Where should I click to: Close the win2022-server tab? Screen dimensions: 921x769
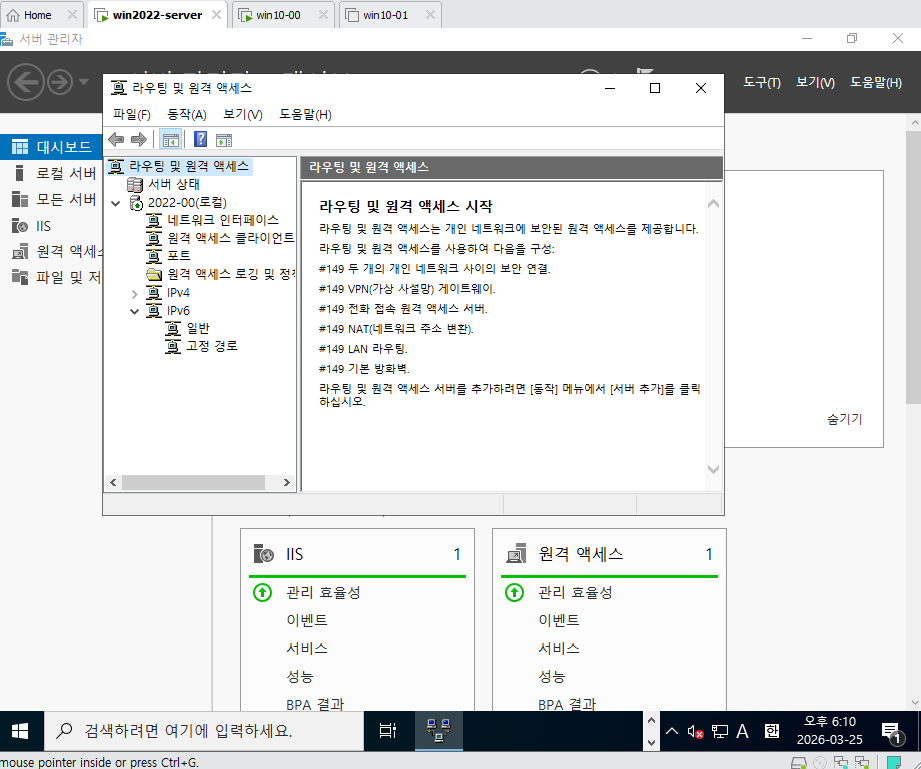click(216, 15)
